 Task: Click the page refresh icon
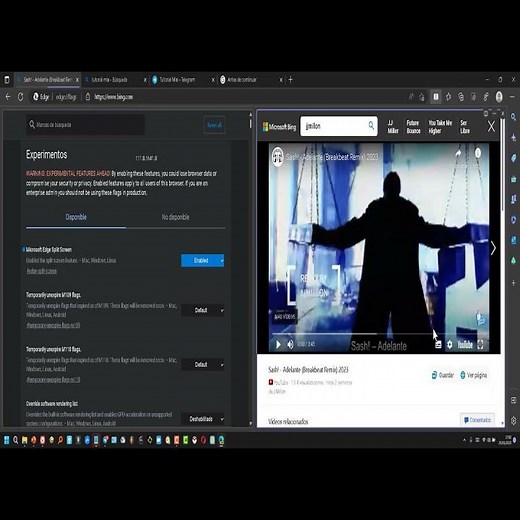point(21,97)
